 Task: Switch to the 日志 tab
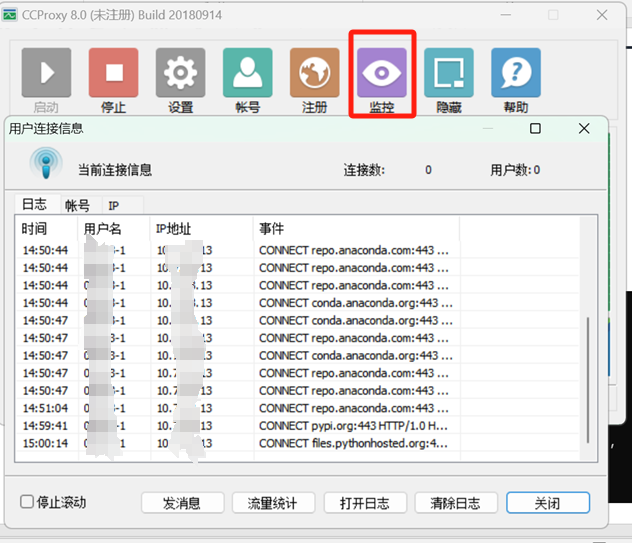(35, 204)
